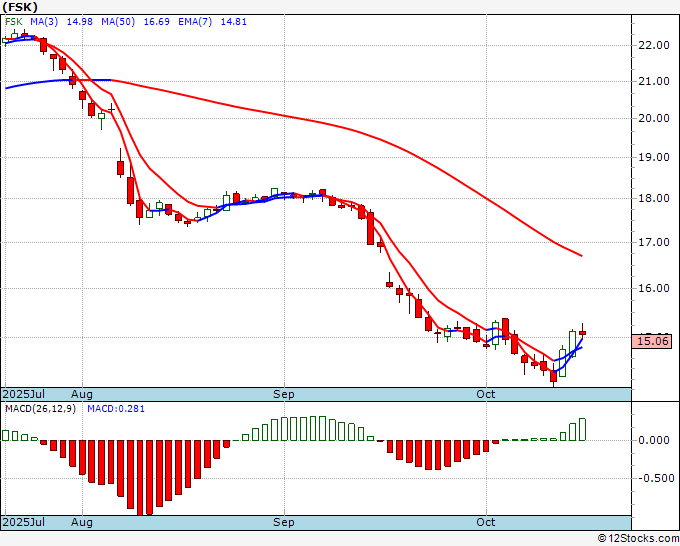
Task: Click the end of the 50-day moving average line
Action: click(582, 256)
